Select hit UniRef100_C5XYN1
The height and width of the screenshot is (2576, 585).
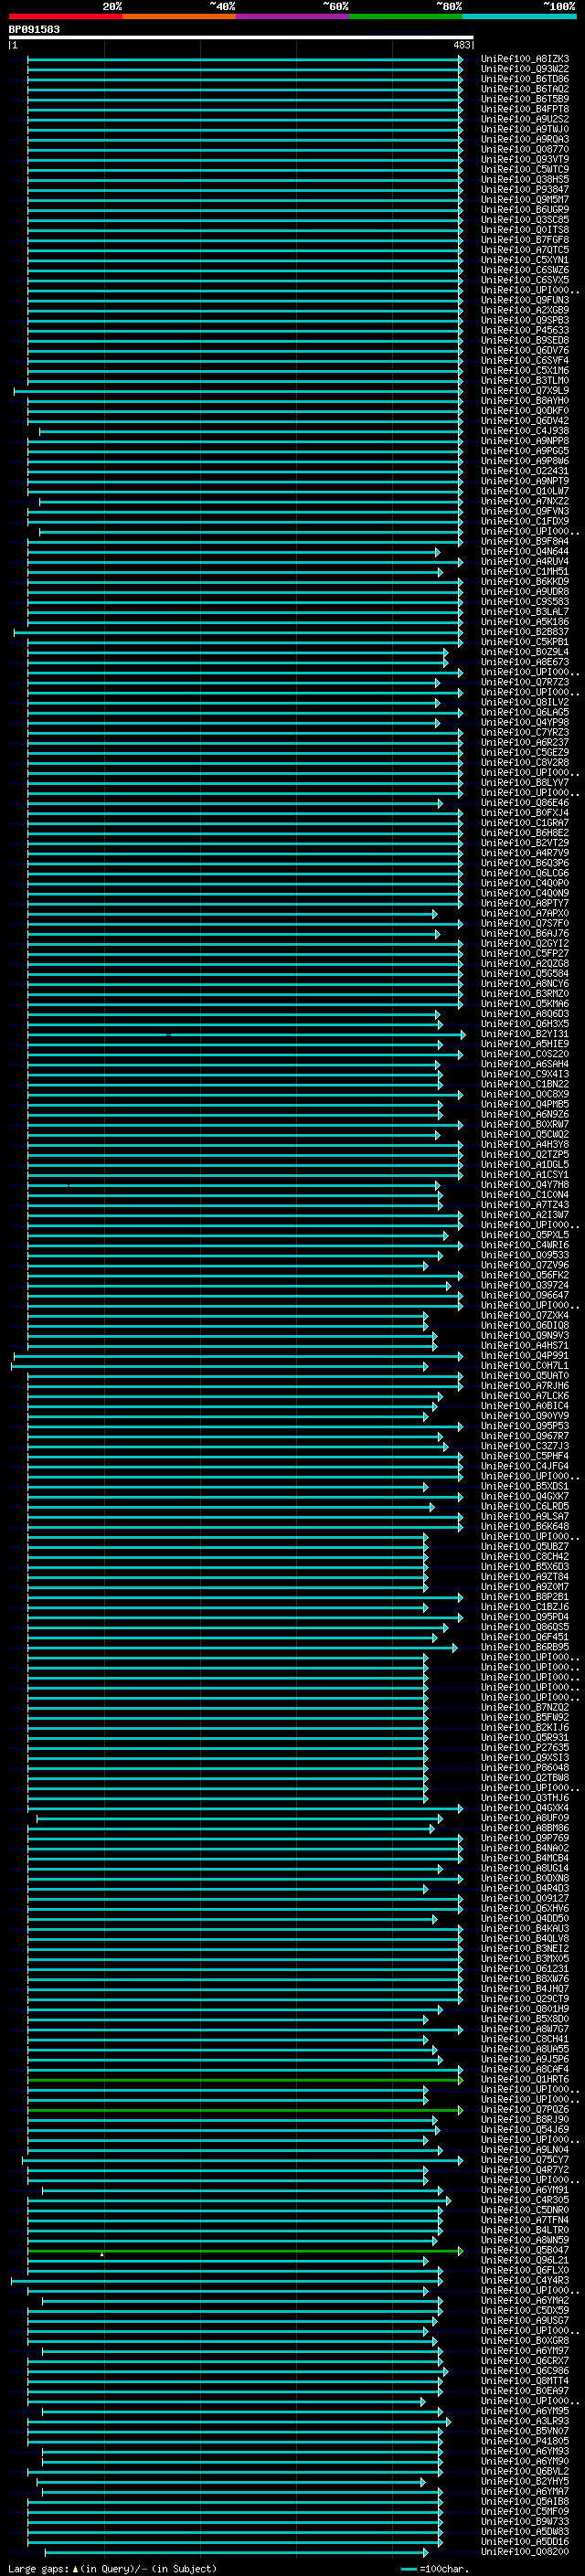pyautogui.click(x=525, y=260)
